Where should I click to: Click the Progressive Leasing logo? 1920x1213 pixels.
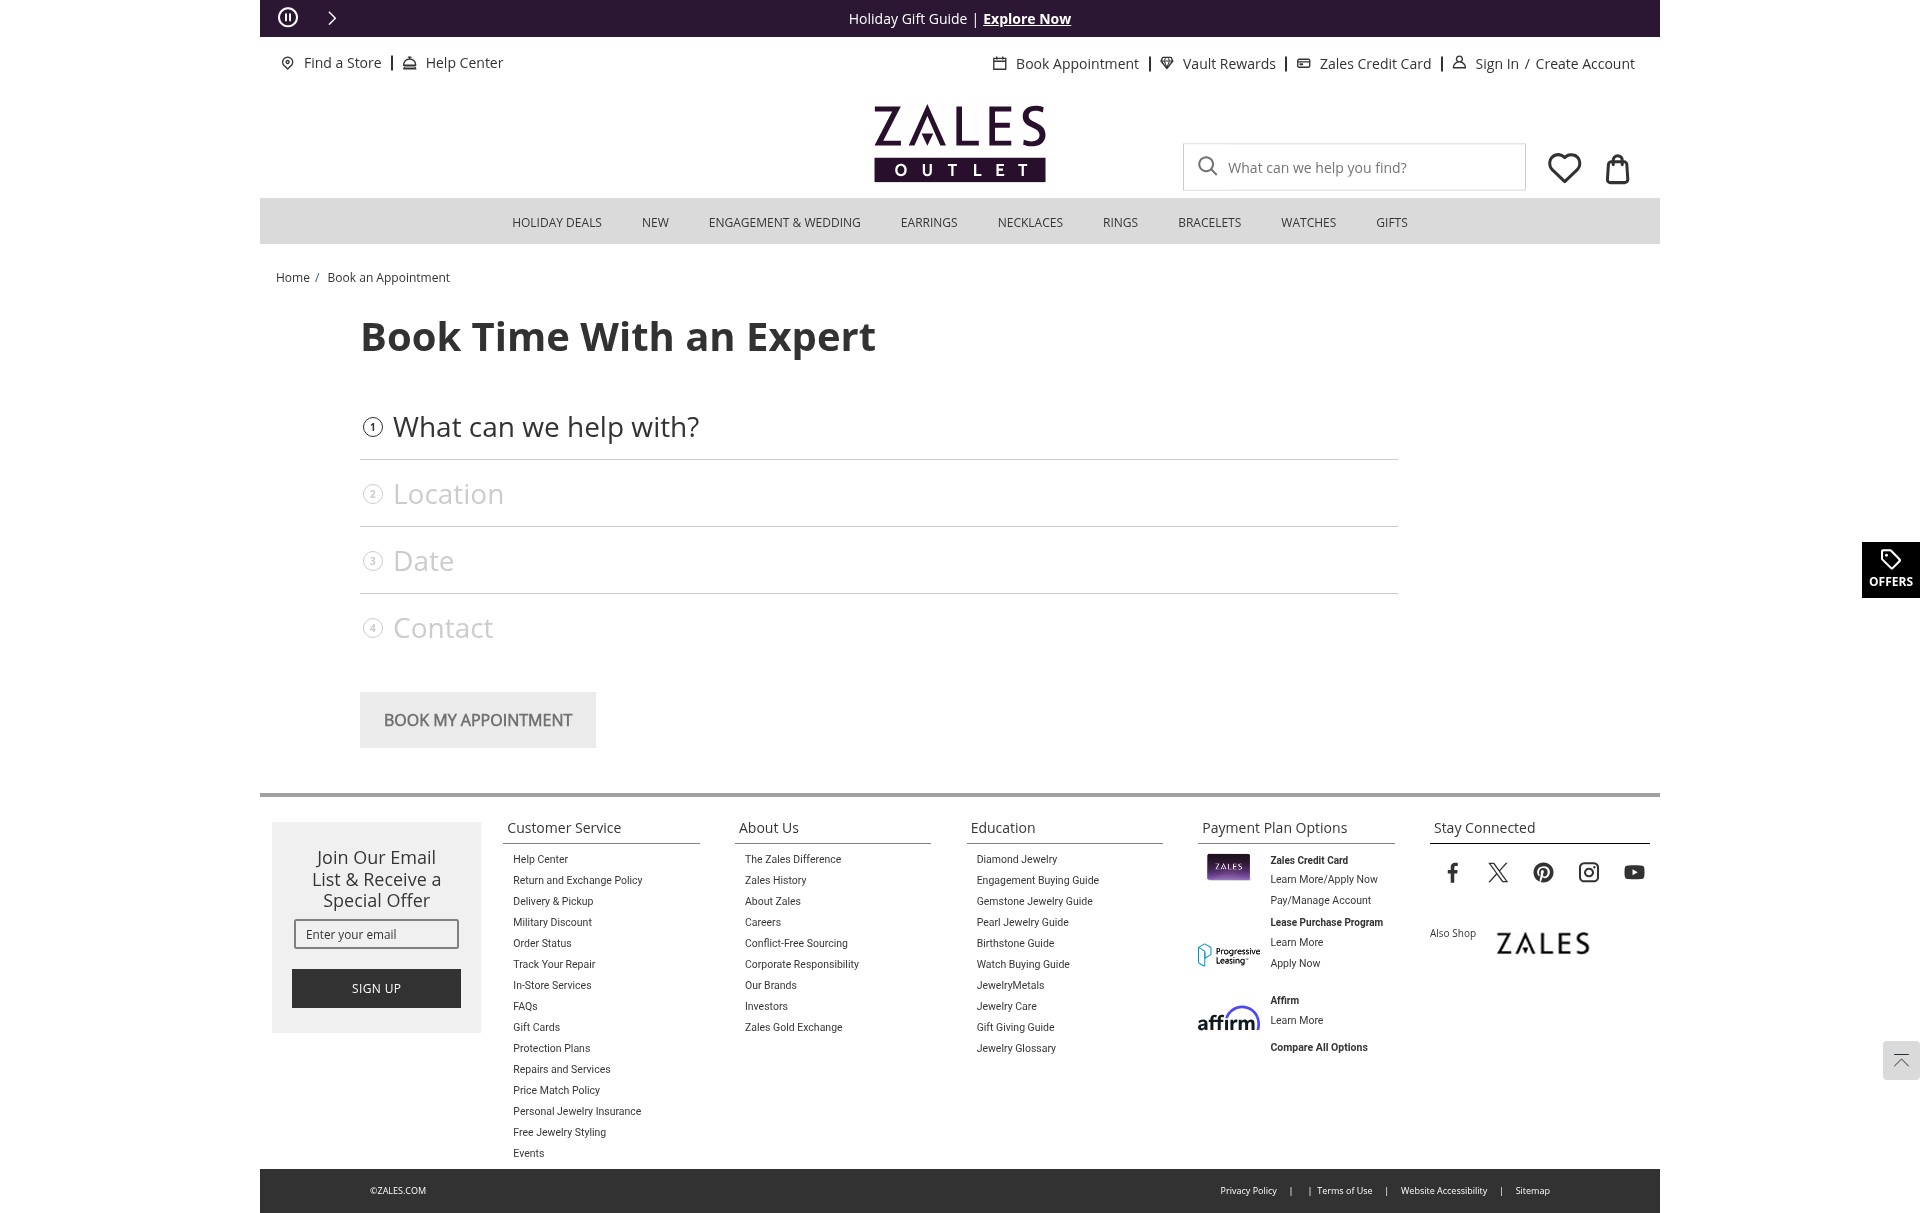click(1229, 955)
